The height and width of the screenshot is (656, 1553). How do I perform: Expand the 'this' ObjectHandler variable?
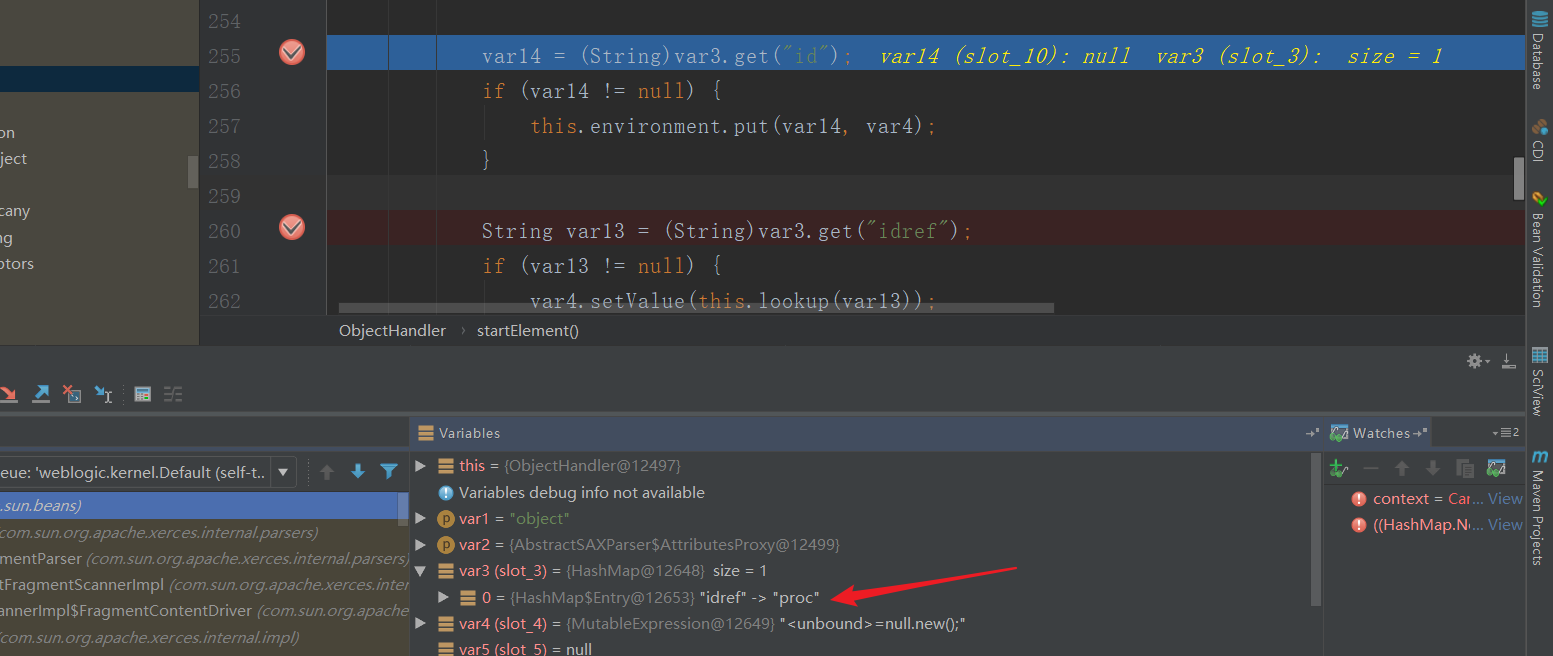point(421,466)
